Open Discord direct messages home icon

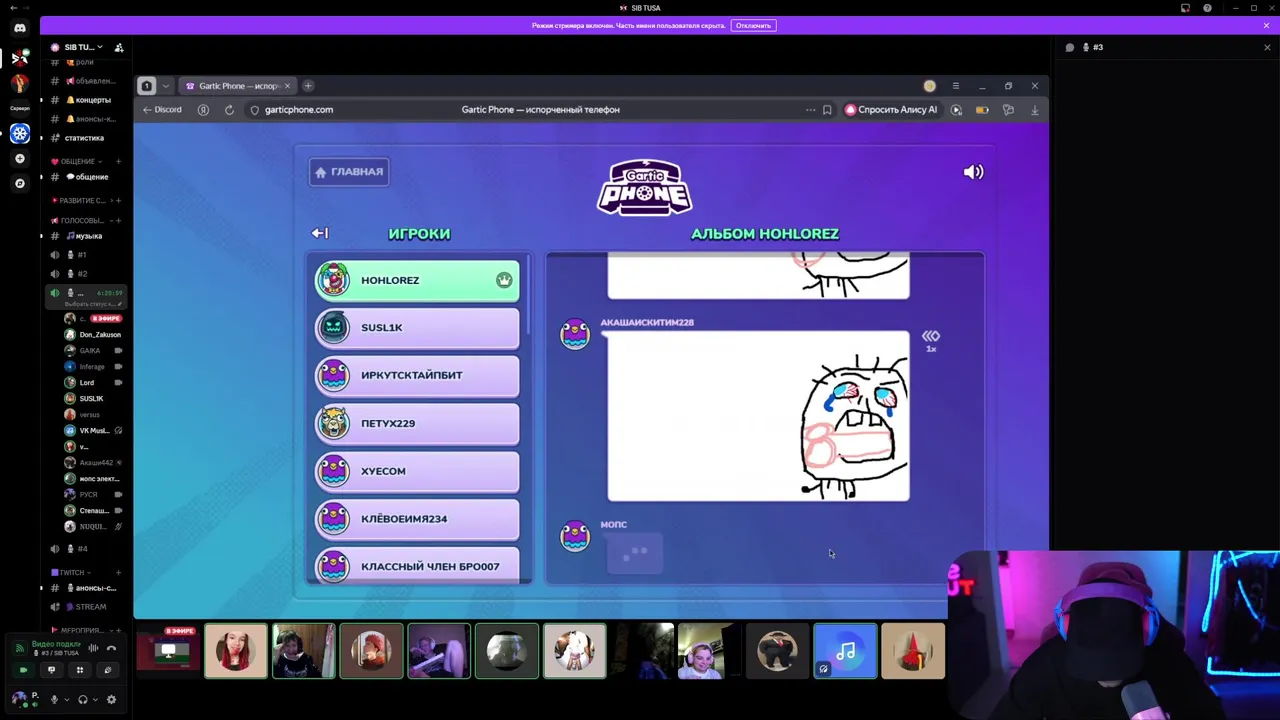(x=20, y=28)
